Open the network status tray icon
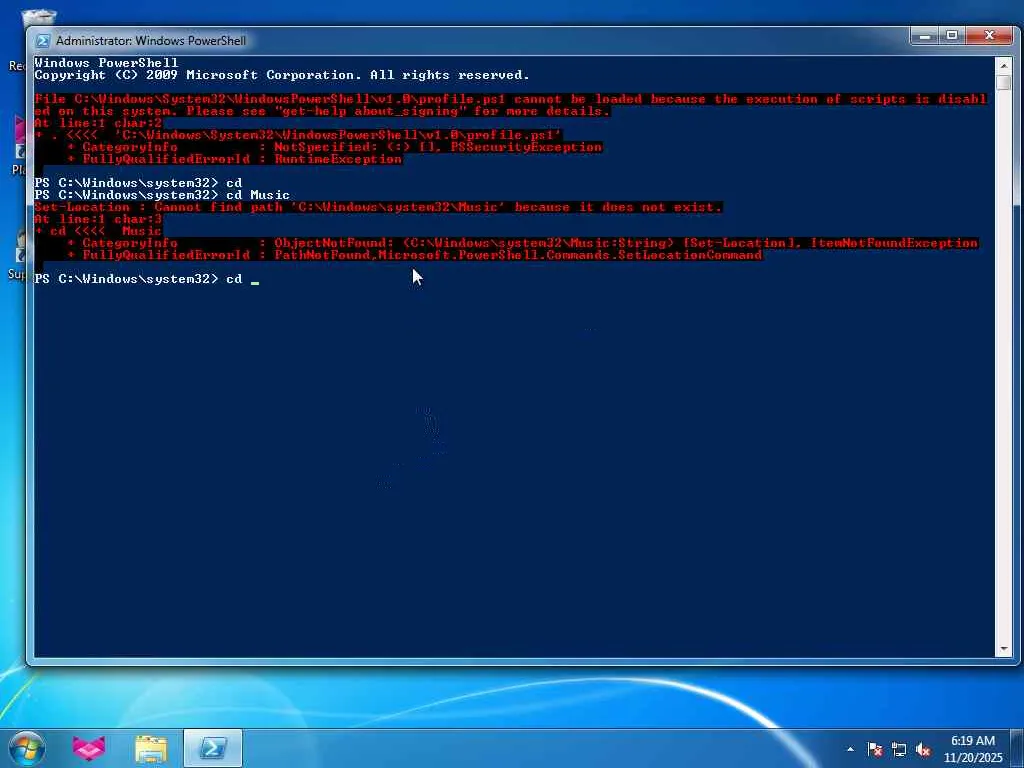The height and width of the screenshot is (768, 1024). coord(899,749)
